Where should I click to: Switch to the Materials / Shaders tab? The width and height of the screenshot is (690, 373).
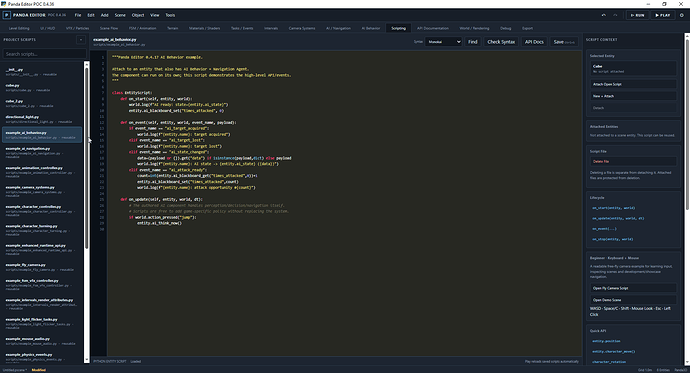coord(205,28)
